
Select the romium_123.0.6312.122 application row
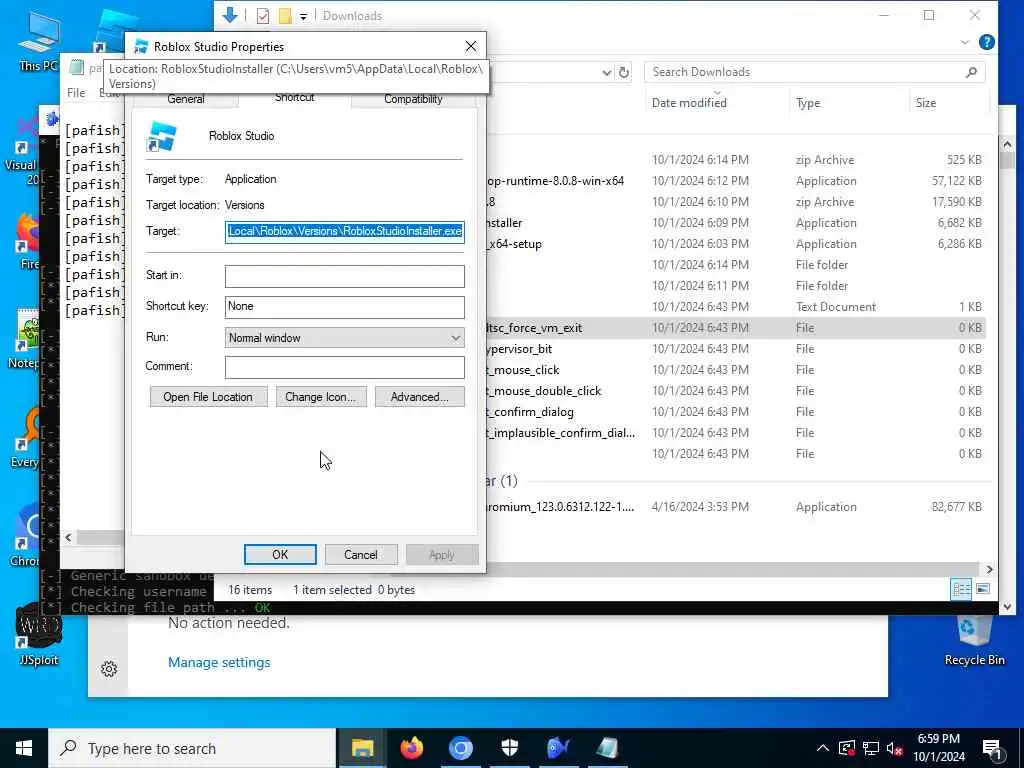point(735,507)
